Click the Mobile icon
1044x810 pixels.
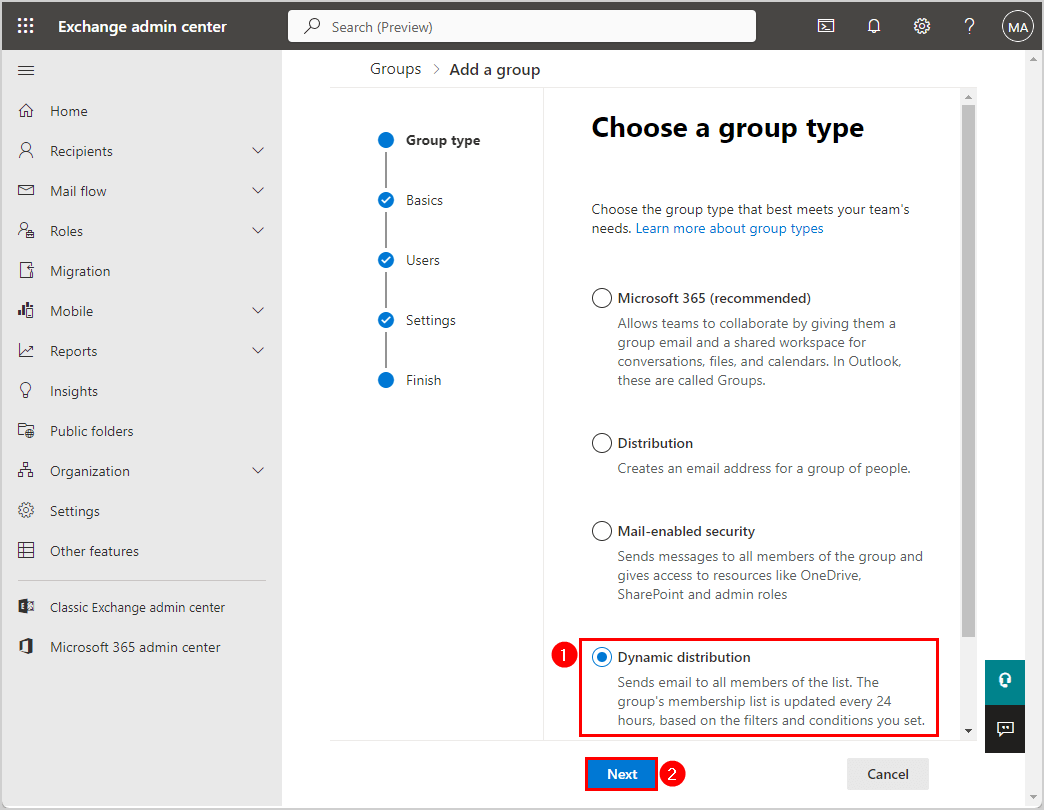(x=26, y=310)
